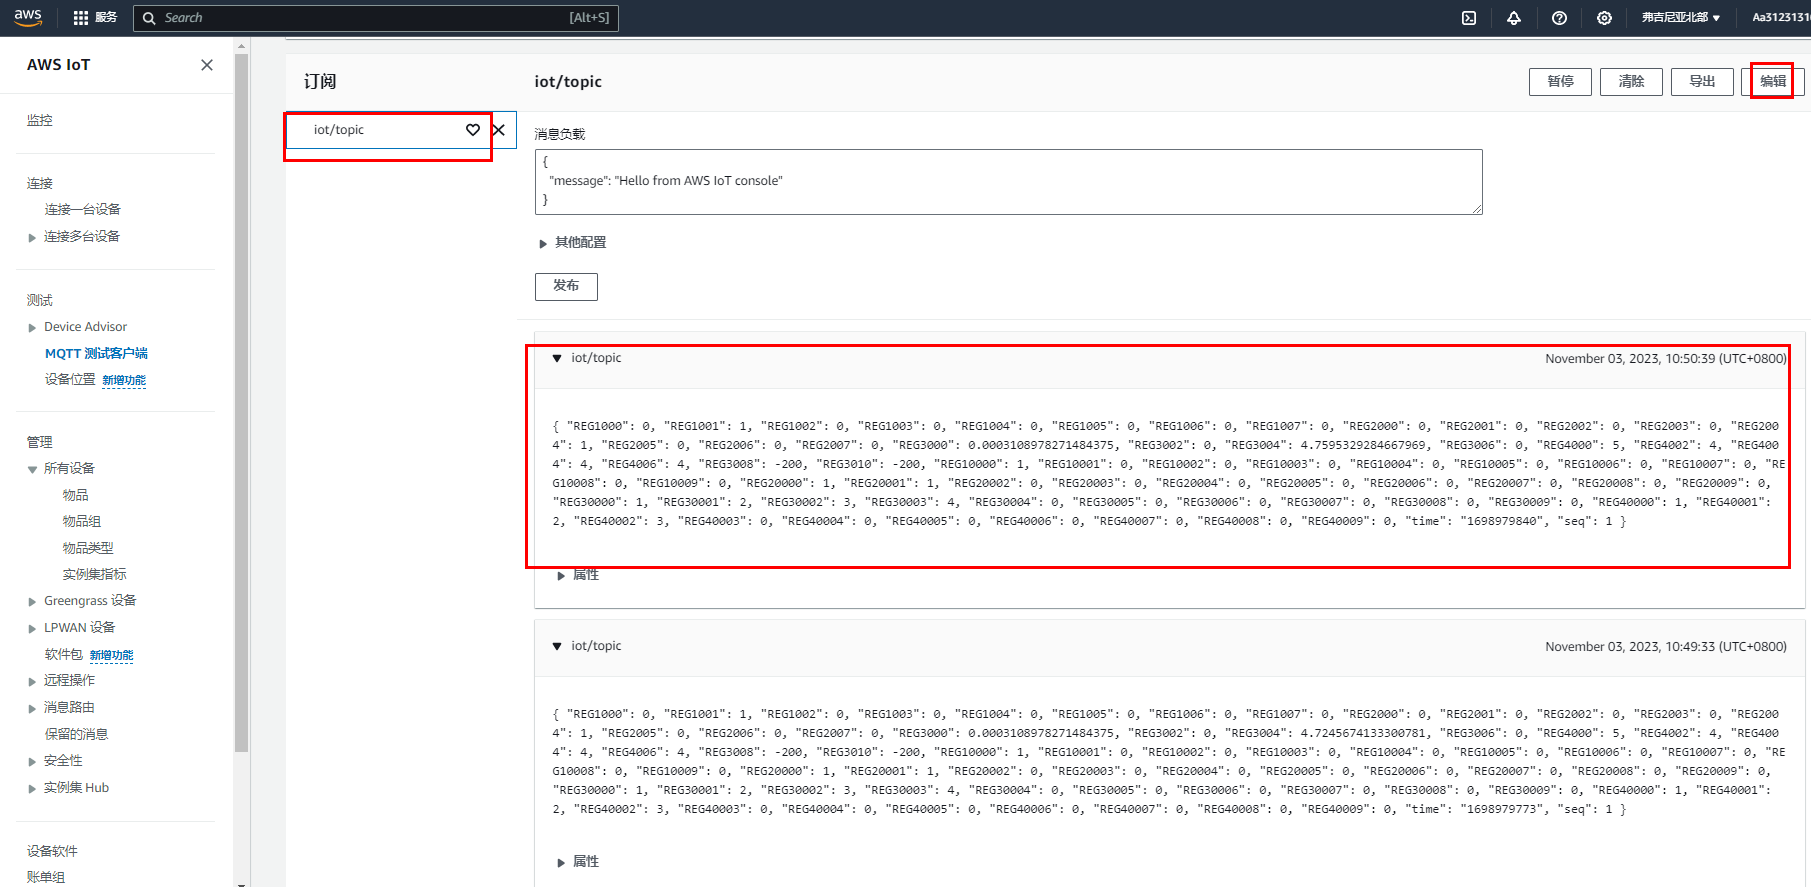Focus the message payload text area
The image size is (1811, 887).
point(1008,182)
